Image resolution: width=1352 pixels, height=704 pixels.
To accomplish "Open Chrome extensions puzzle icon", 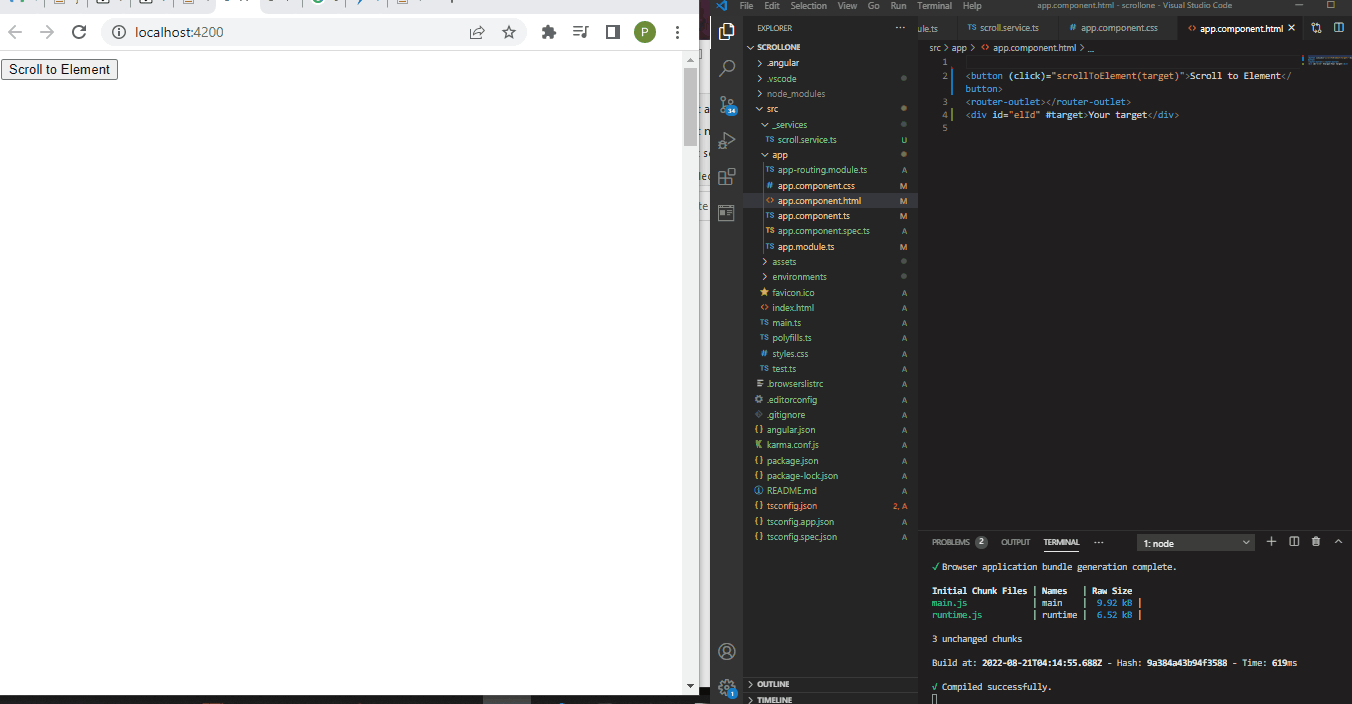I will pos(548,32).
